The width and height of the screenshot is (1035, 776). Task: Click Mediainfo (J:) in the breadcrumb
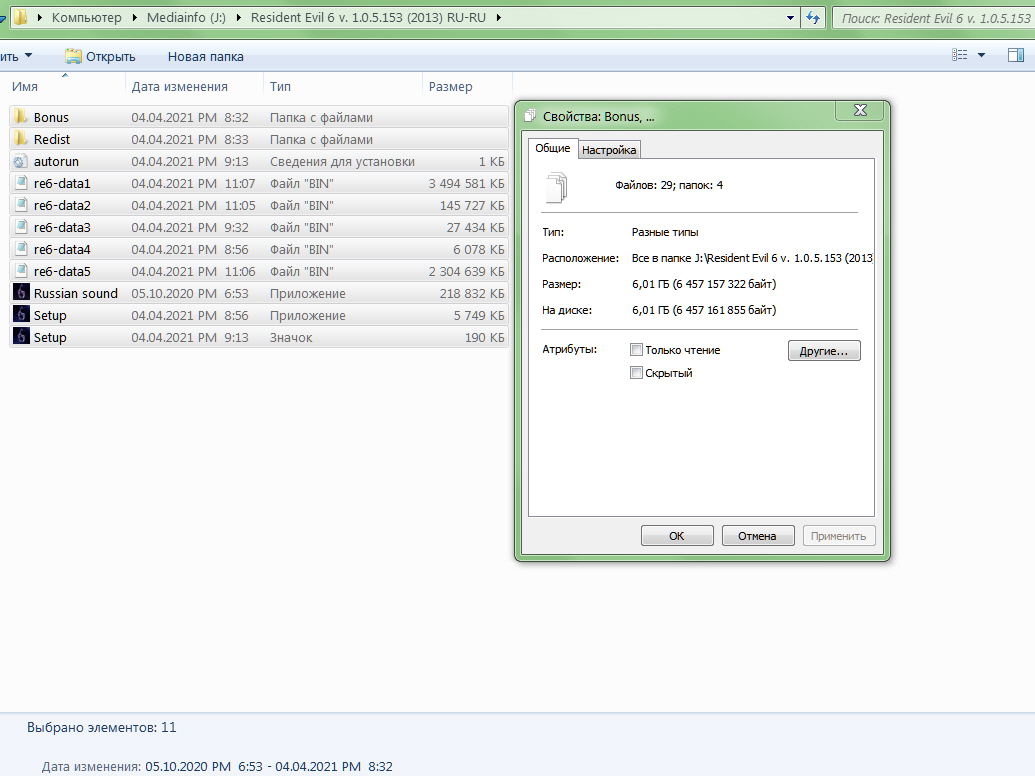point(186,18)
